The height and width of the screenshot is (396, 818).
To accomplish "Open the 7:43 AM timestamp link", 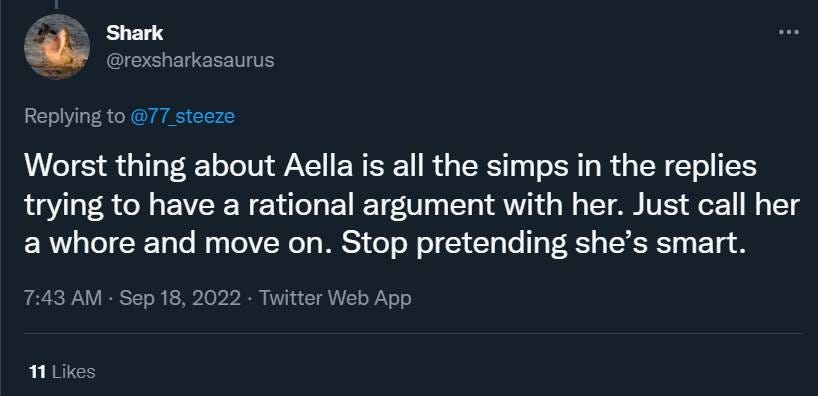I will click(x=63, y=298).
